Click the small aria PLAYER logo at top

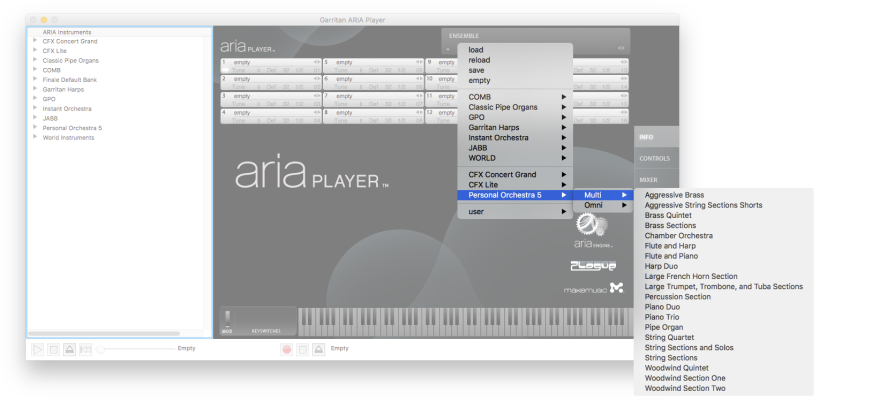247,47
